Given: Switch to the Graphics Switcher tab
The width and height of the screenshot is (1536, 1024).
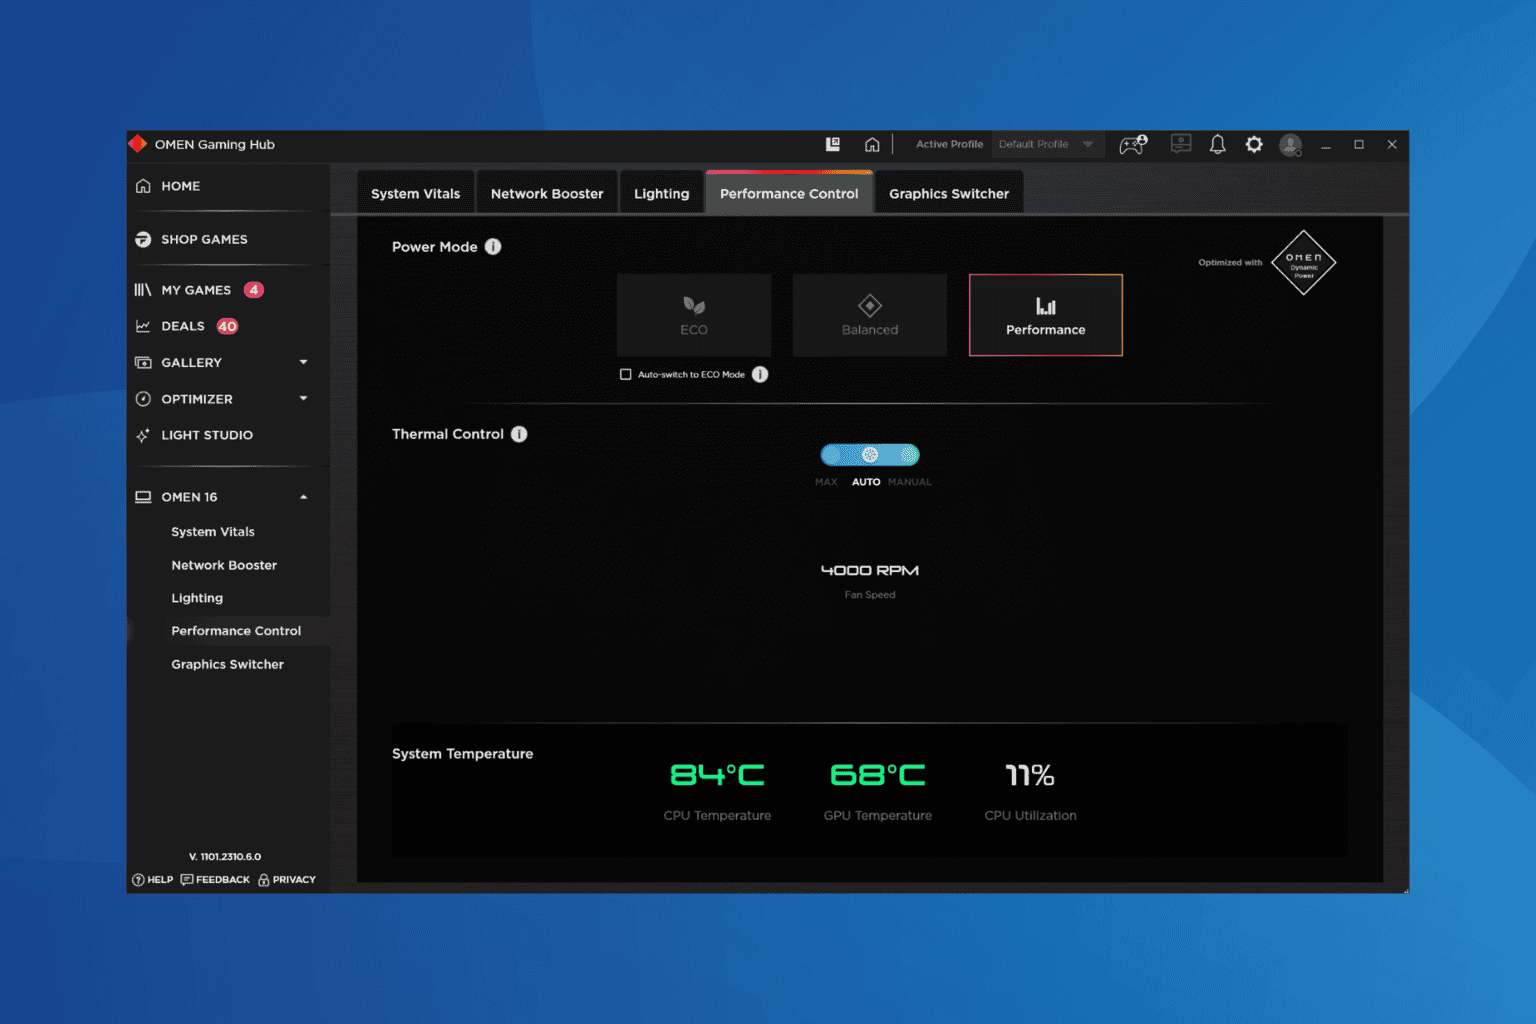Looking at the screenshot, I should coord(949,193).
